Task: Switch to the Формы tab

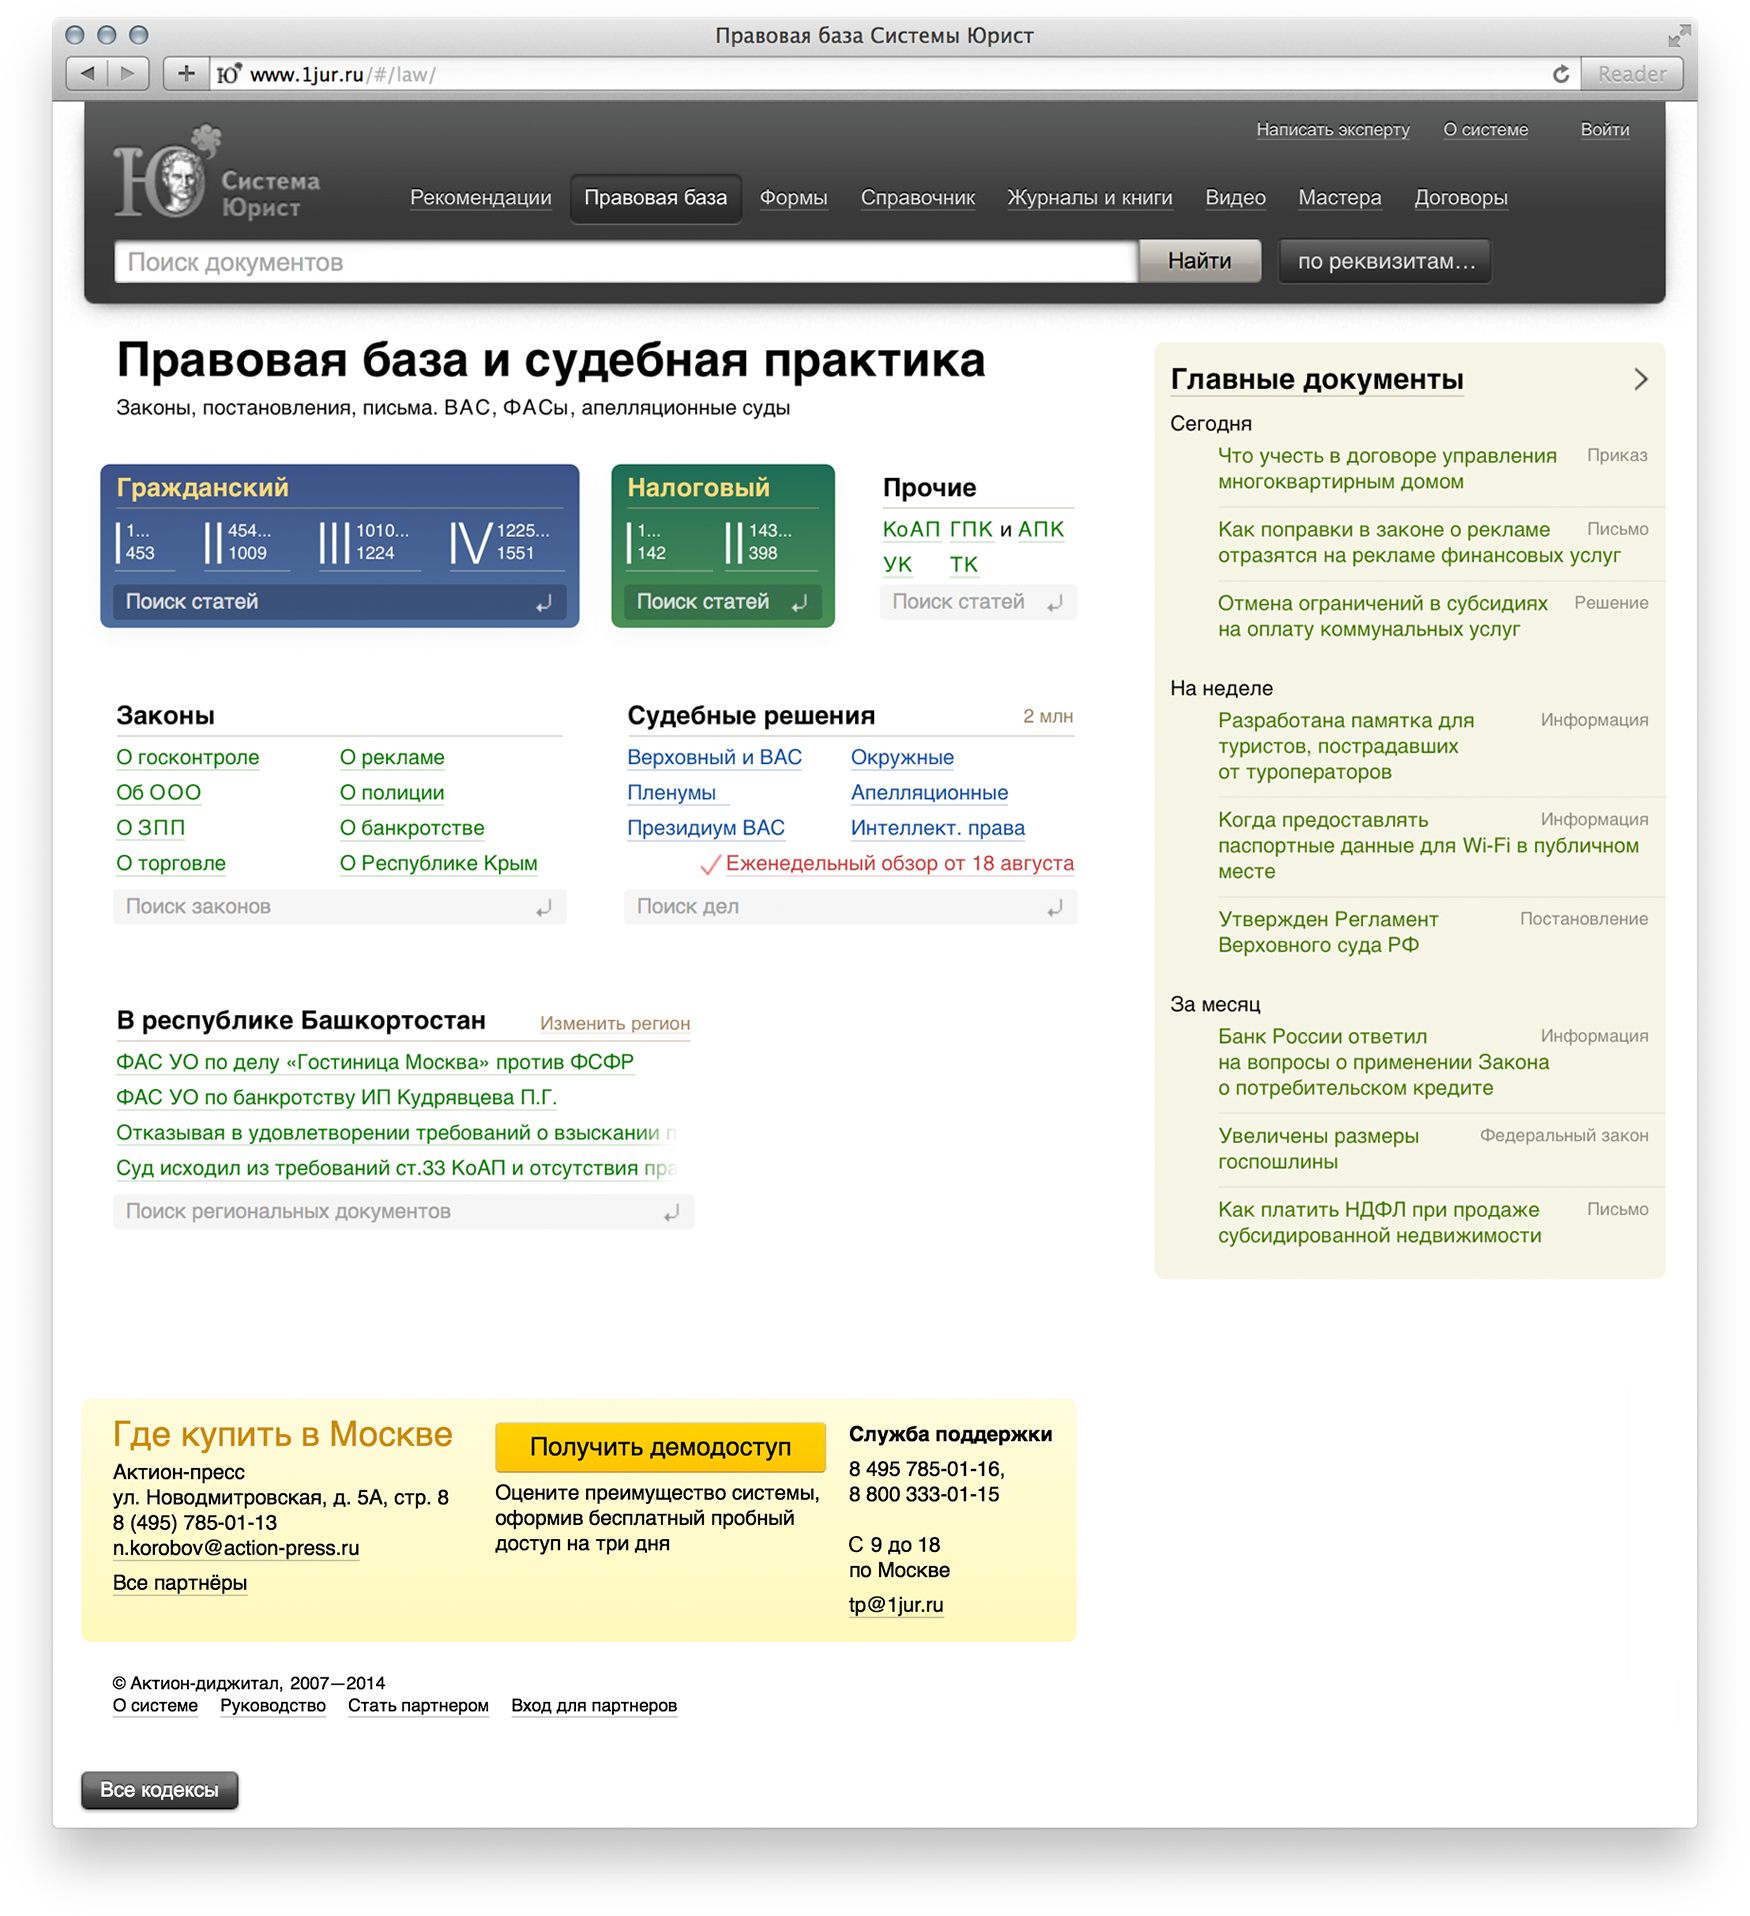Action: [793, 198]
